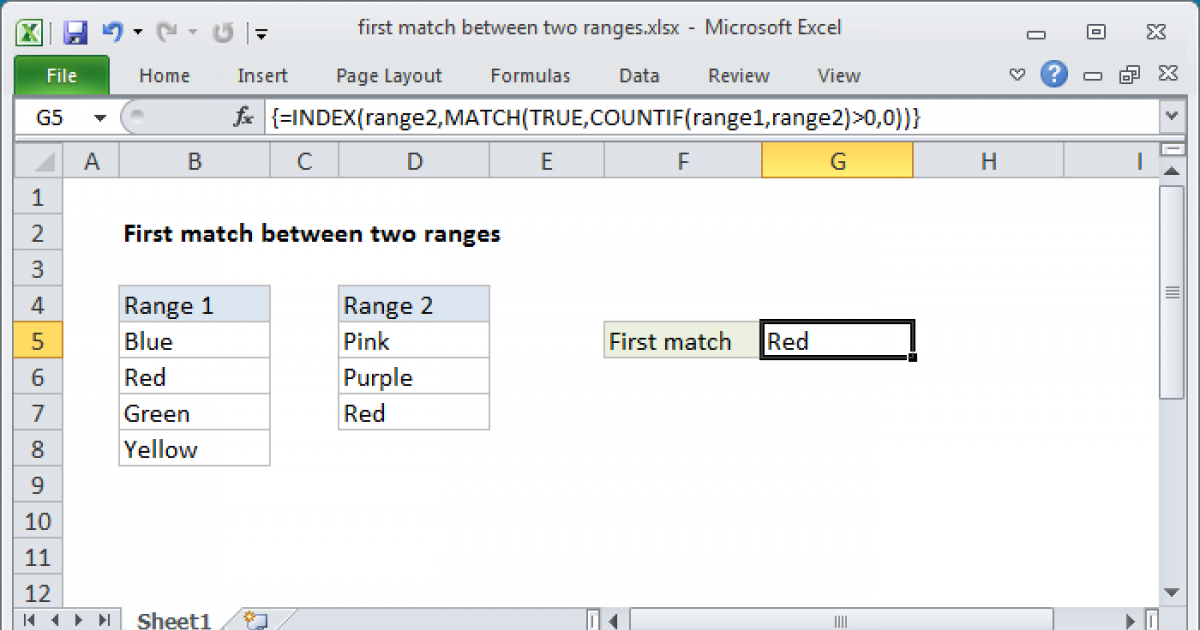The height and width of the screenshot is (630, 1200).
Task: Click the Redo icon
Action: (166, 31)
